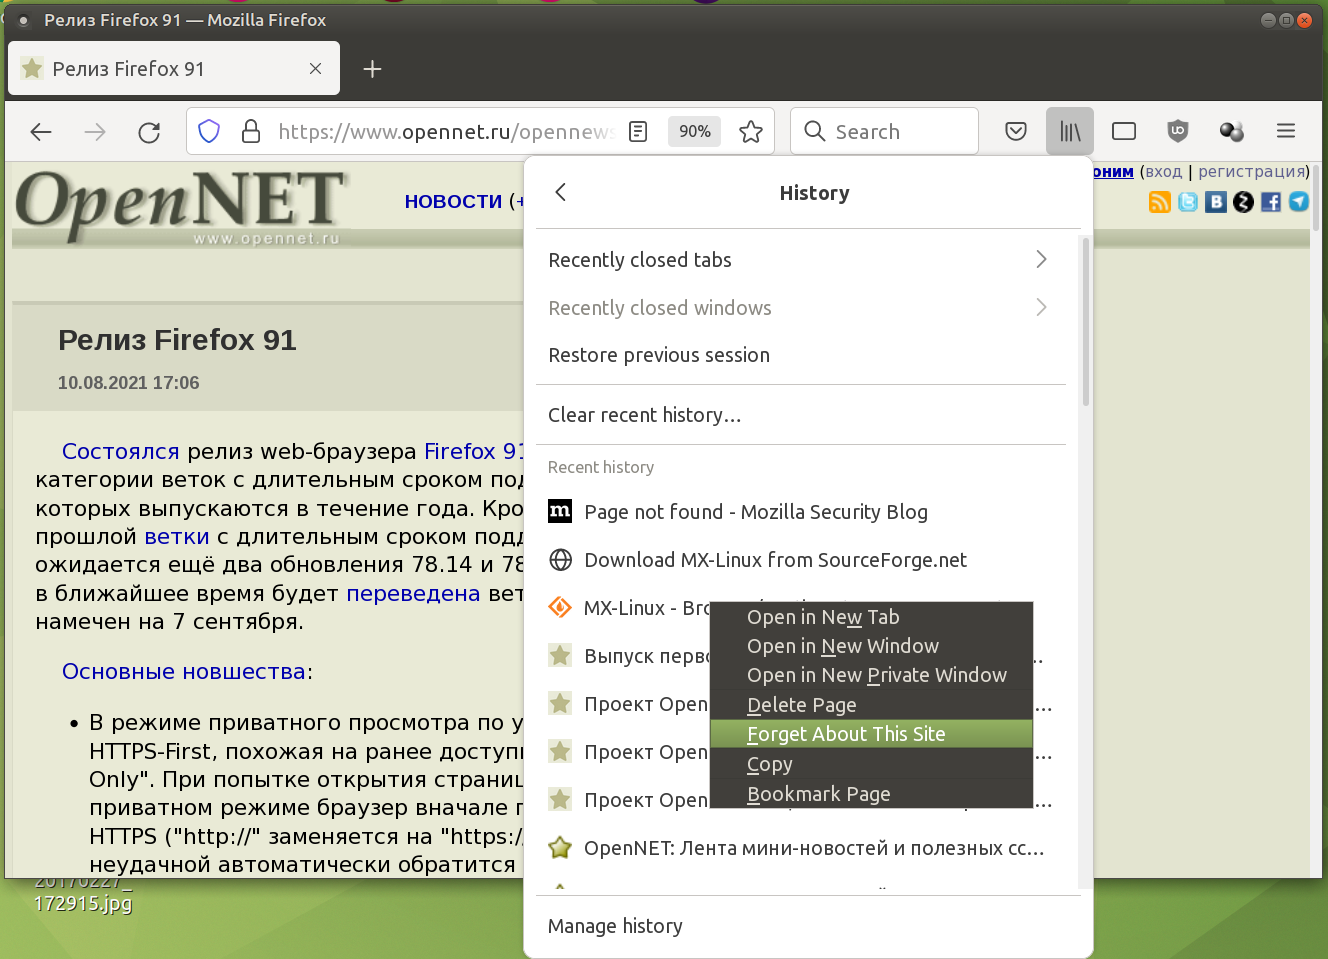
Task: Bookmark page with the star icon
Action: pos(751,131)
